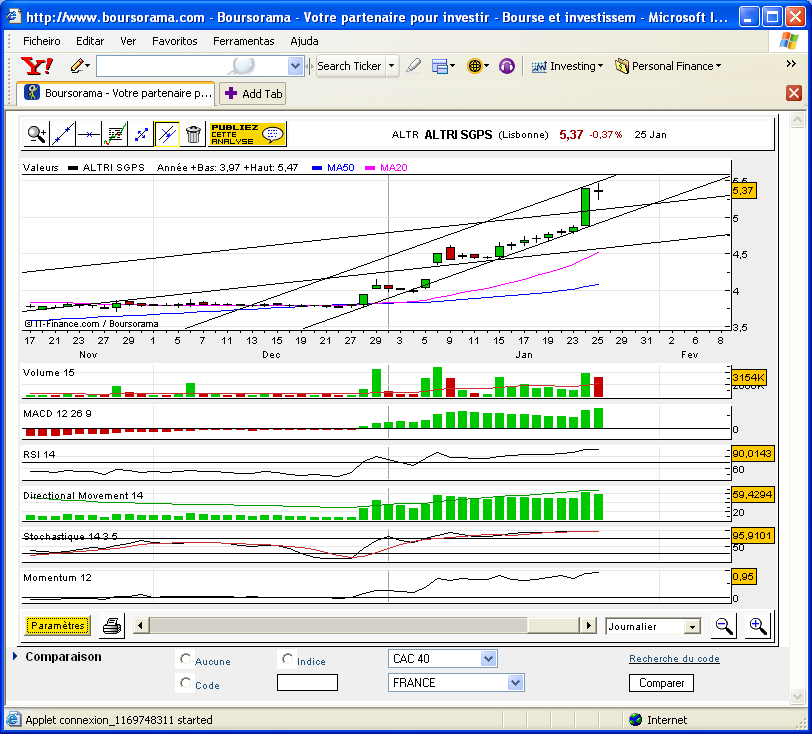This screenshot has width=812, height=734.
Task: Open the toolbar pencil options
Action: [x=80, y=66]
